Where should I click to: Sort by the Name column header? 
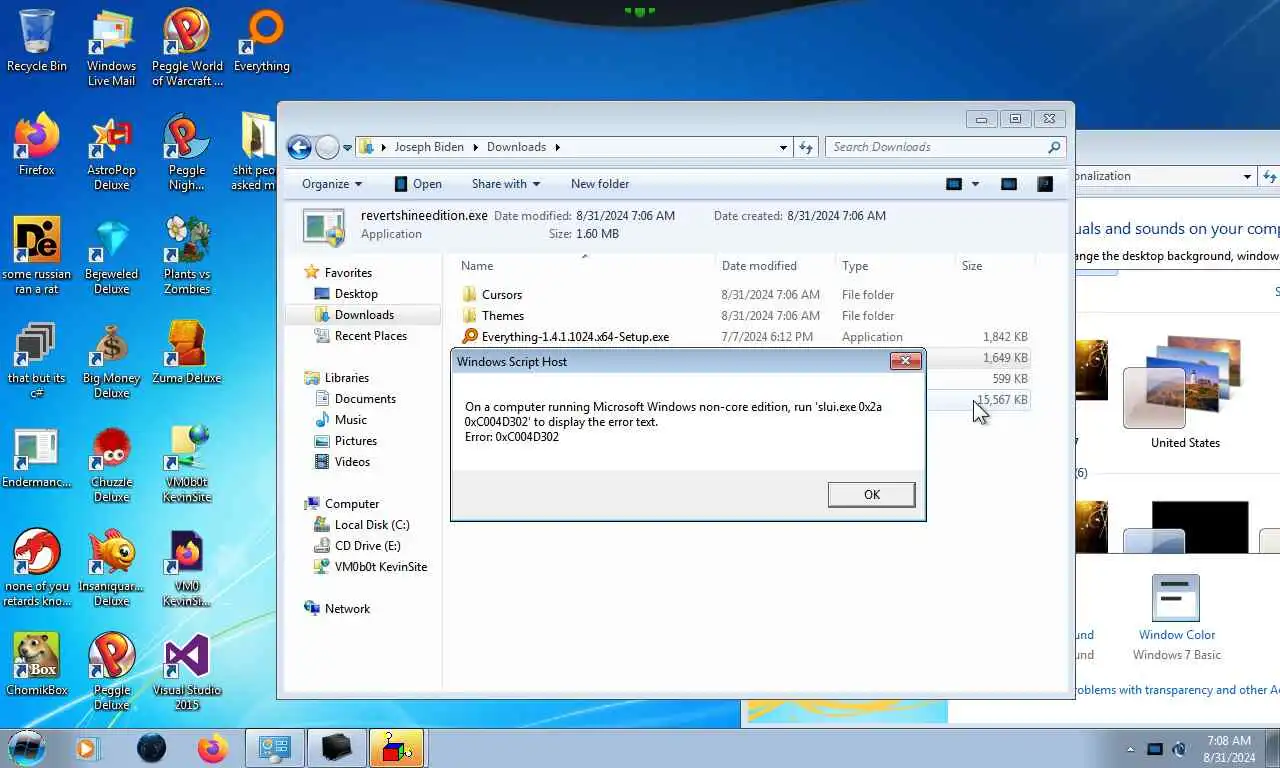586,266
